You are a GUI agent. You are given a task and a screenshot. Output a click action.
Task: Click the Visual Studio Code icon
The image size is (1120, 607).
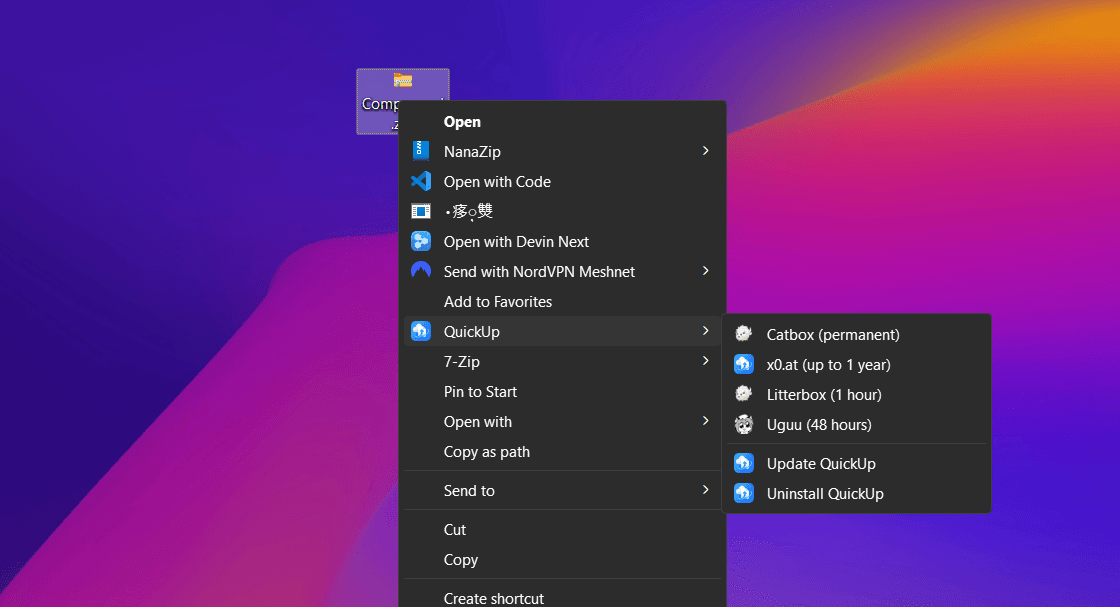[421, 181]
